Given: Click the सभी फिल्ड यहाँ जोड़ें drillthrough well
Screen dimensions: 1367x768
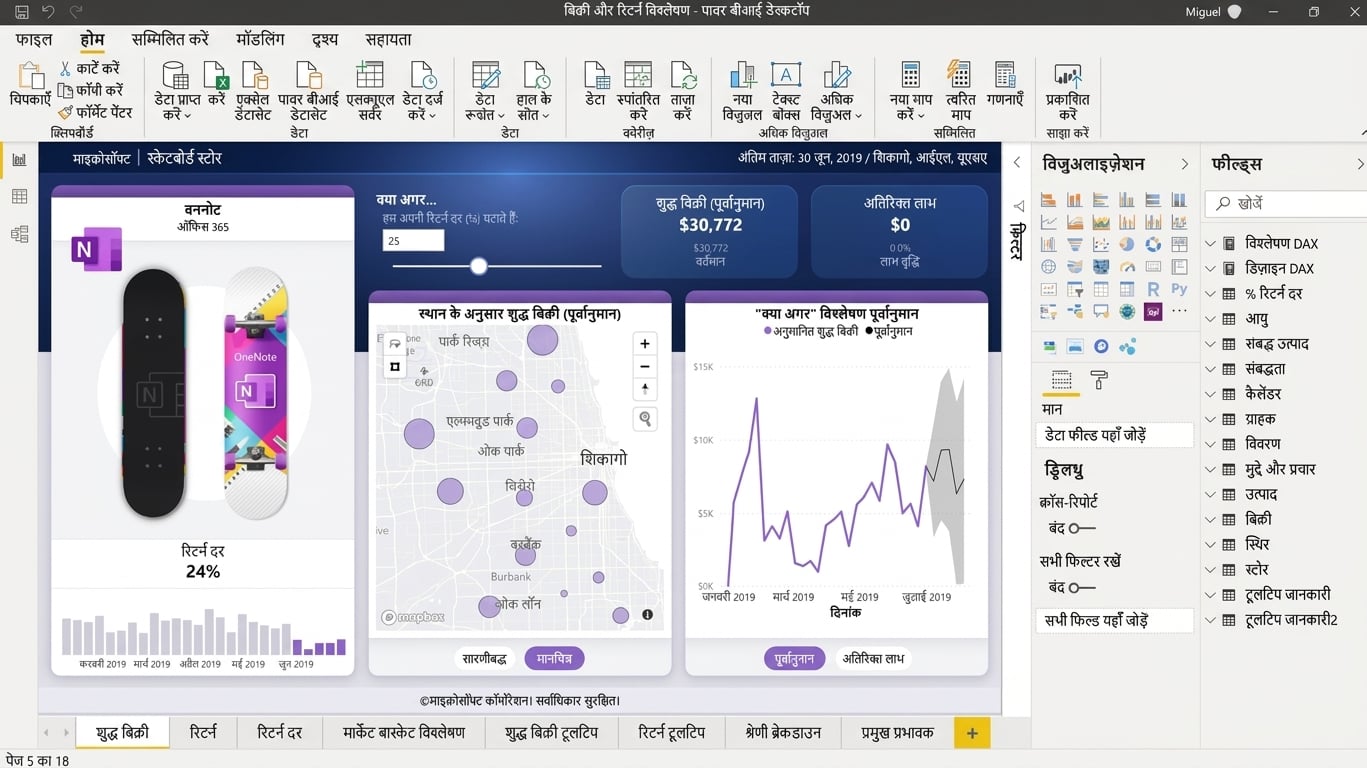Looking at the screenshot, I should pos(1115,620).
